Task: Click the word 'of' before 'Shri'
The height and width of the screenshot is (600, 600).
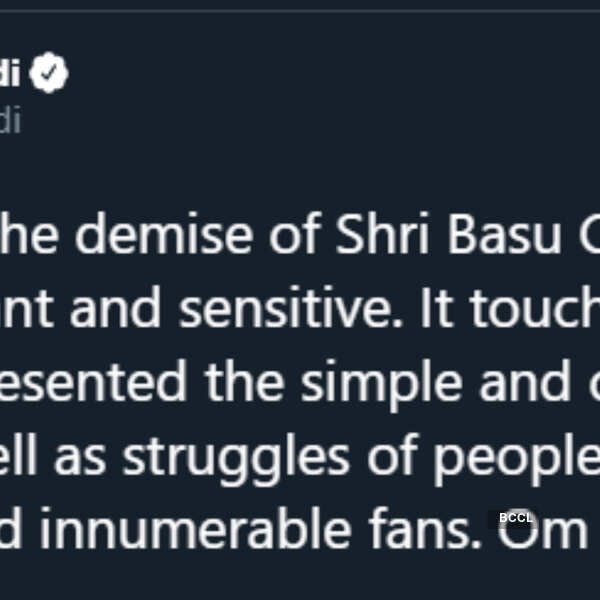Action: pos(294,233)
